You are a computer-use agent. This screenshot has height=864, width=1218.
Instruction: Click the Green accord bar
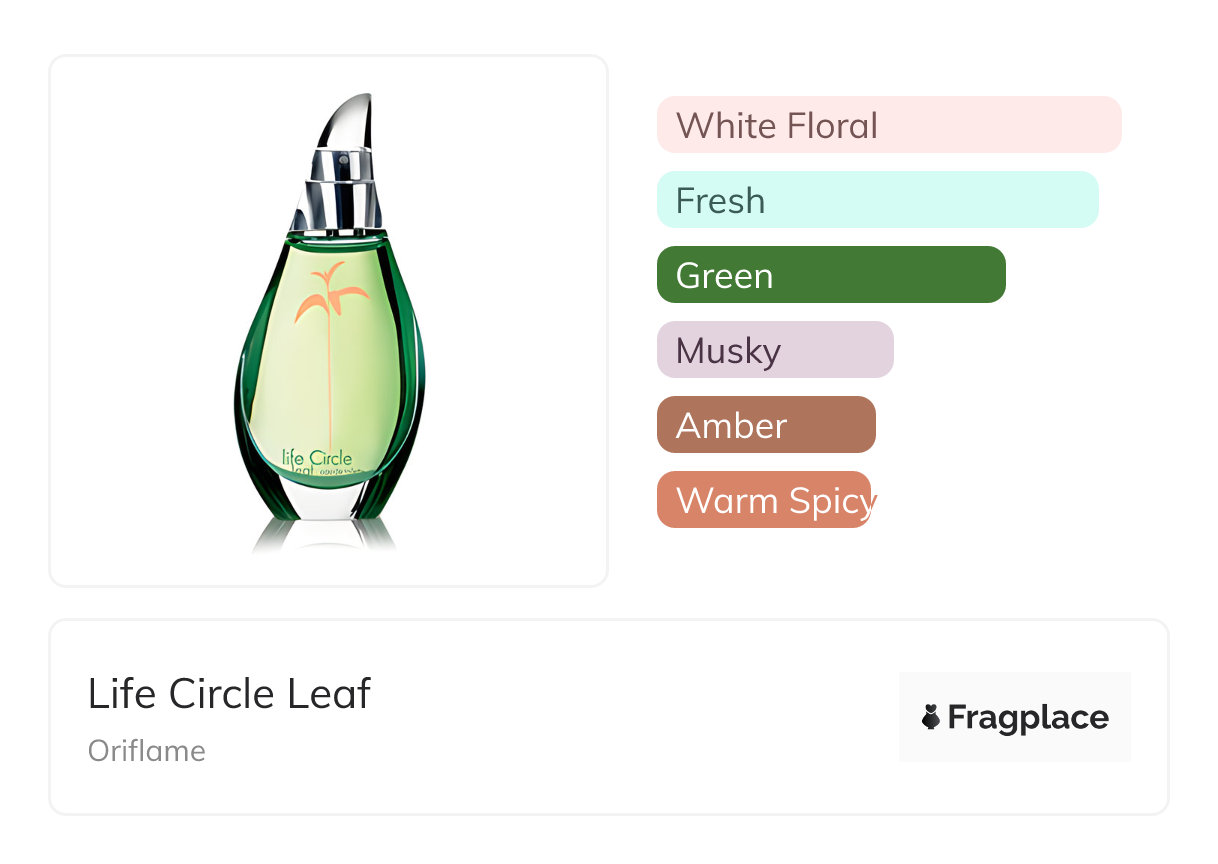(x=830, y=275)
